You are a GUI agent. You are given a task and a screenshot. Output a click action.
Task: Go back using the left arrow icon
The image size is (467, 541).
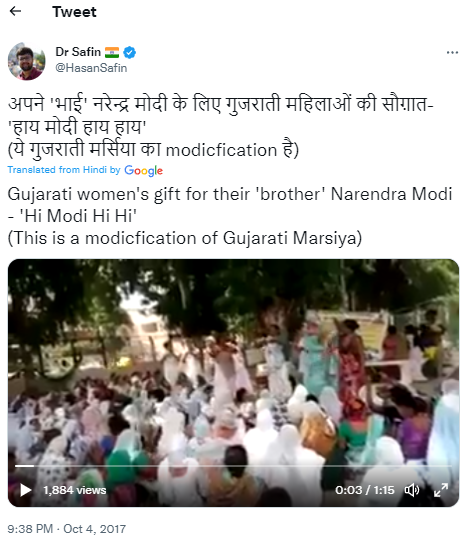pos(15,11)
